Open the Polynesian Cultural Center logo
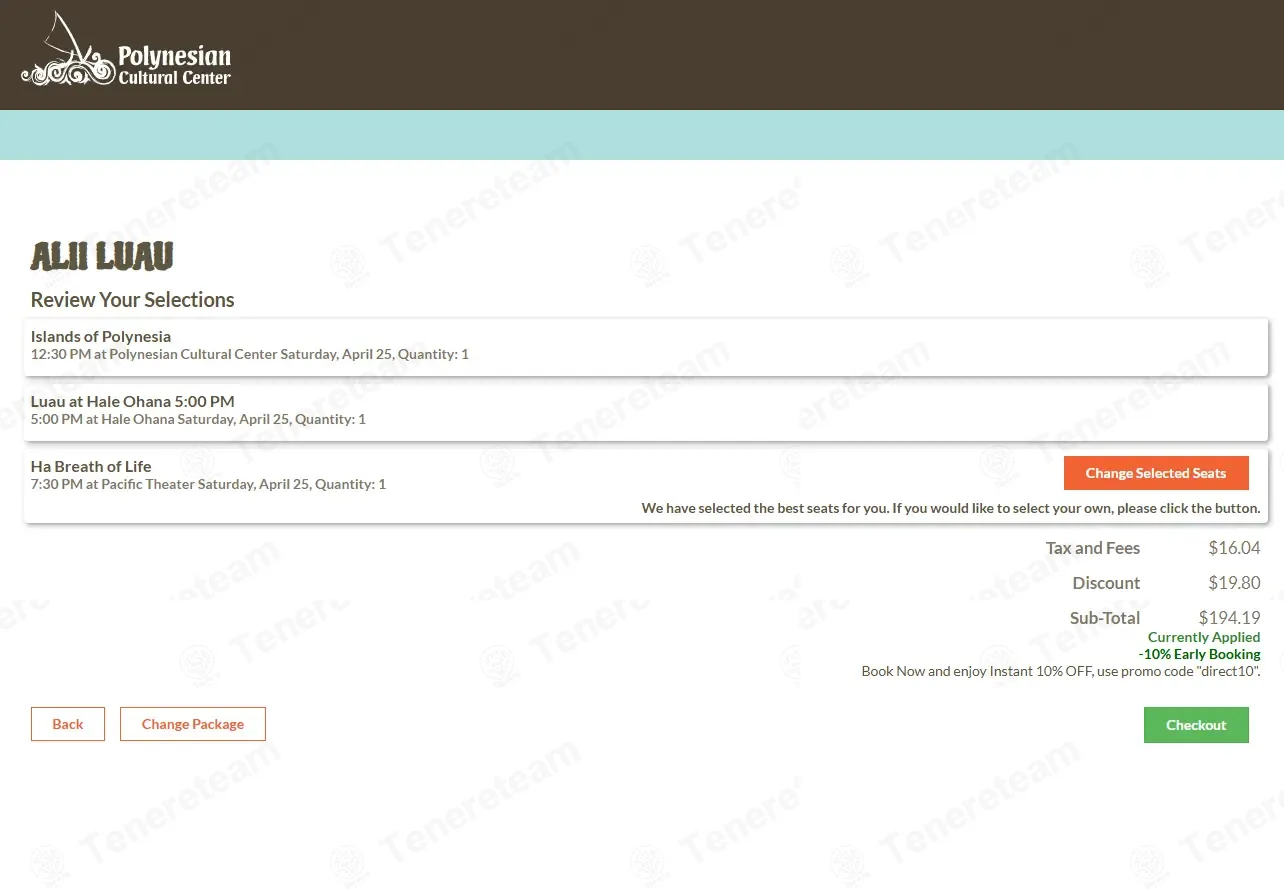Screen dimensions: 1284x889 tap(126, 50)
